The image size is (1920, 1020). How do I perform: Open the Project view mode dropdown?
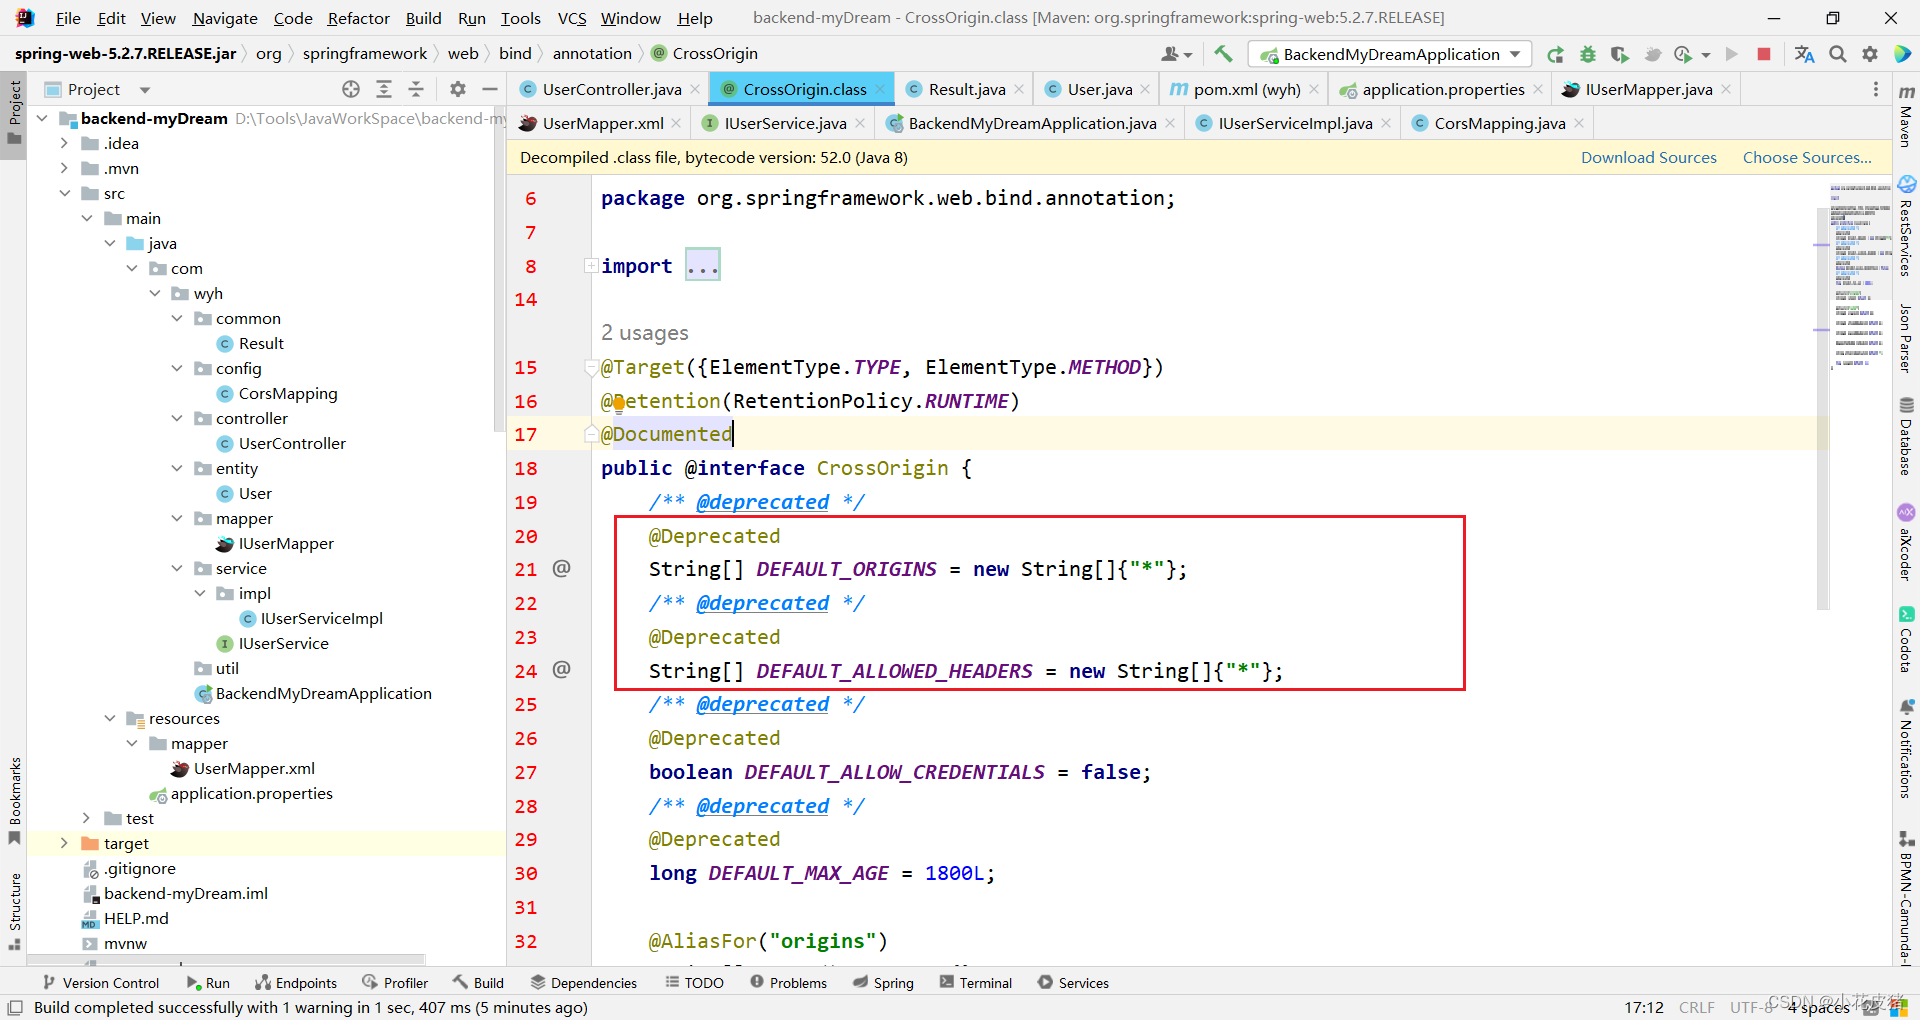point(145,90)
